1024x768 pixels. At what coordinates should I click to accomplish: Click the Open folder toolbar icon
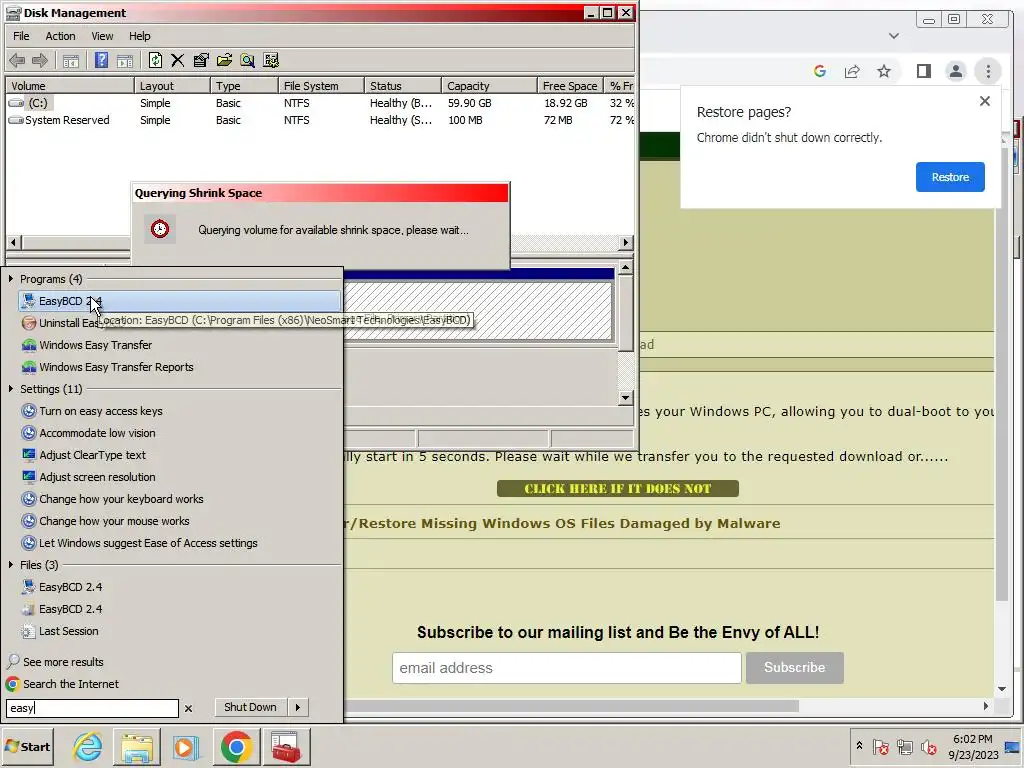pyautogui.click(x=225, y=61)
